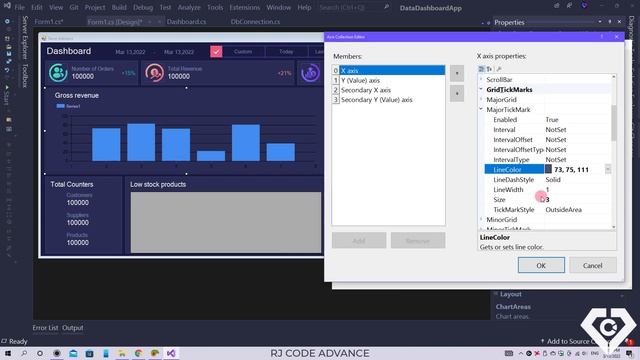
Task: Click OK in the Axis Collection Editor
Action: click(541, 265)
